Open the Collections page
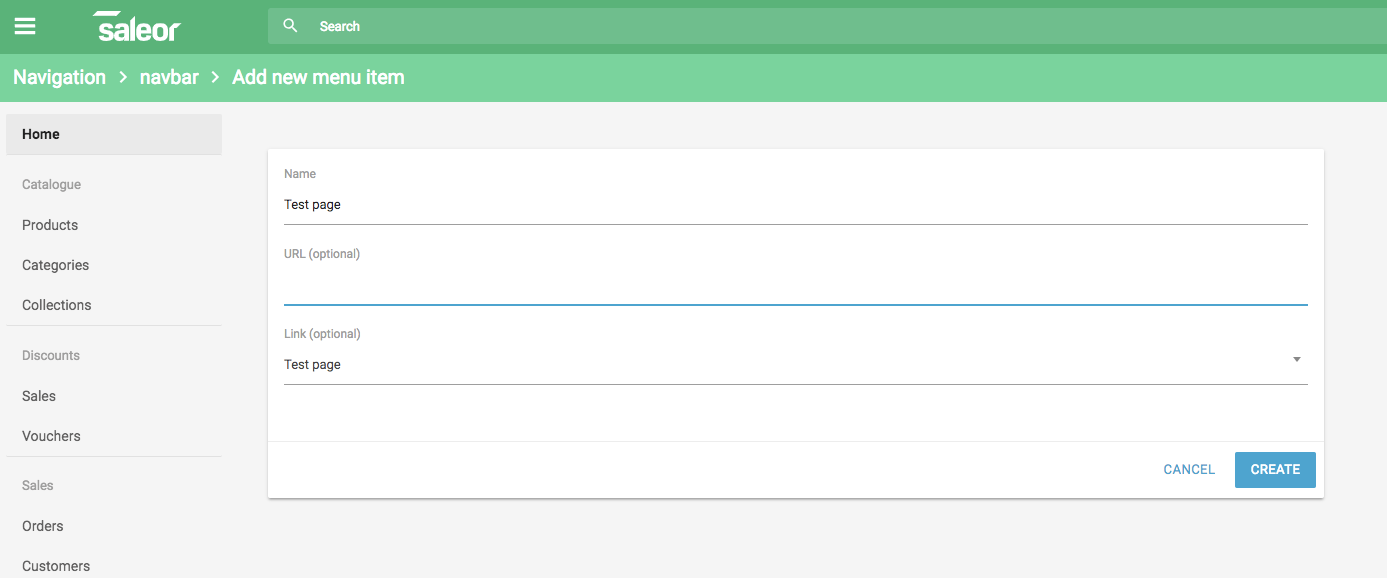 (x=56, y=304)
